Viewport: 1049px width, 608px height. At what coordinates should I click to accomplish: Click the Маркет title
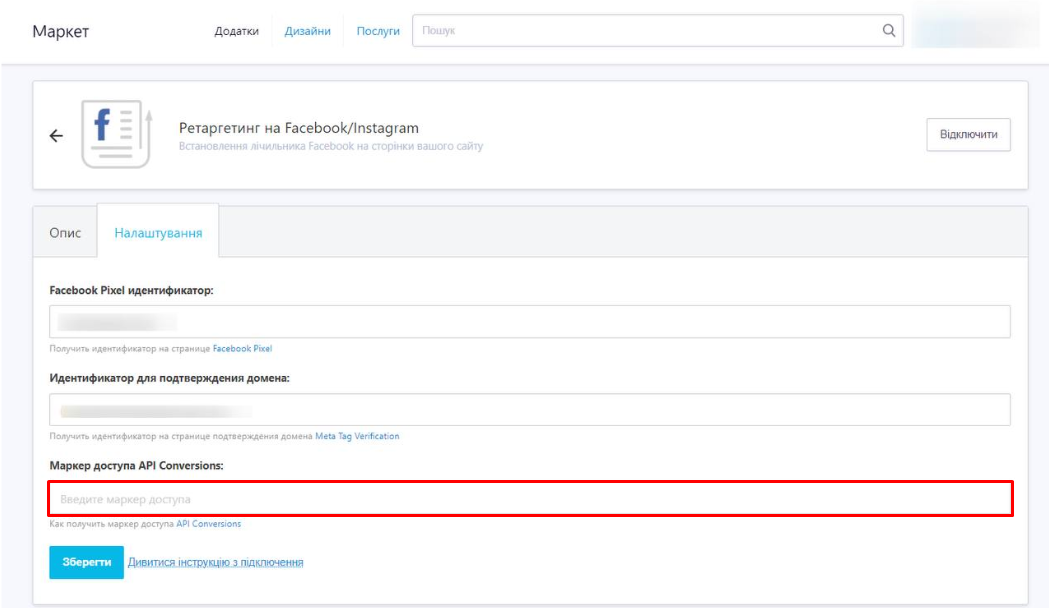click(x=61, y=31)
